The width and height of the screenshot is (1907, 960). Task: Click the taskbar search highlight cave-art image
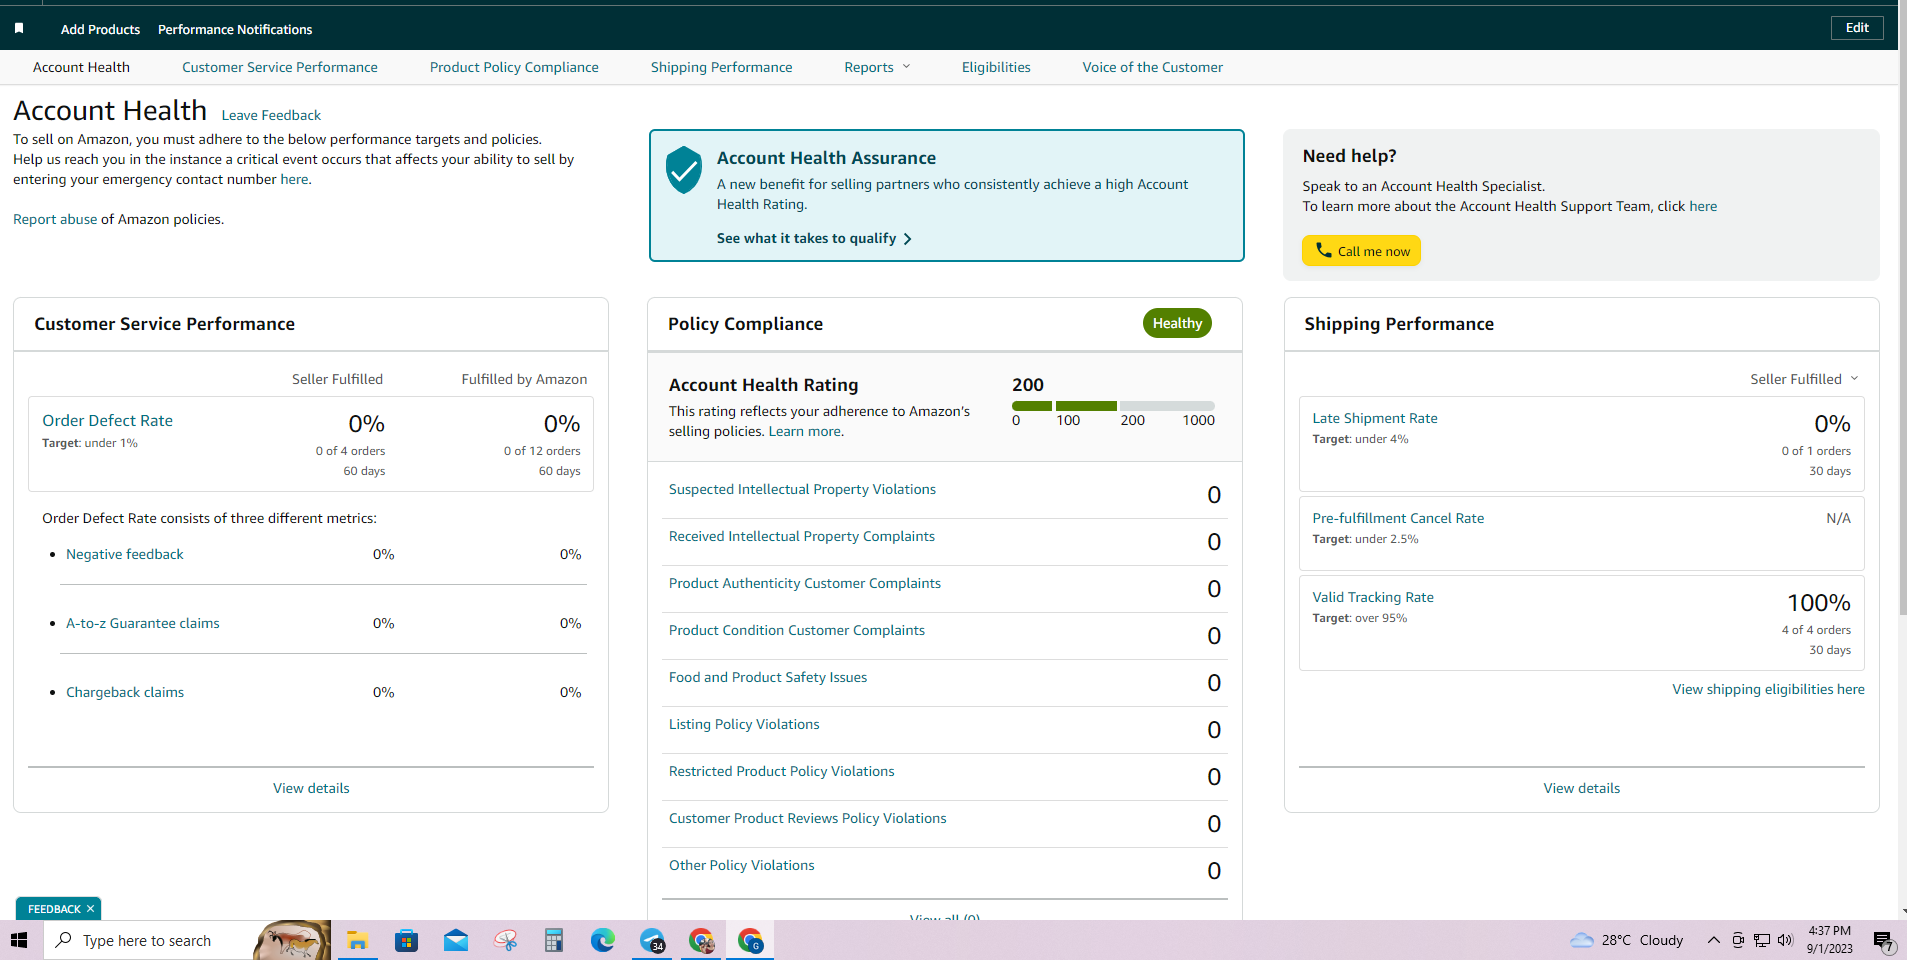pyautogui.click(x=292, y=940)
